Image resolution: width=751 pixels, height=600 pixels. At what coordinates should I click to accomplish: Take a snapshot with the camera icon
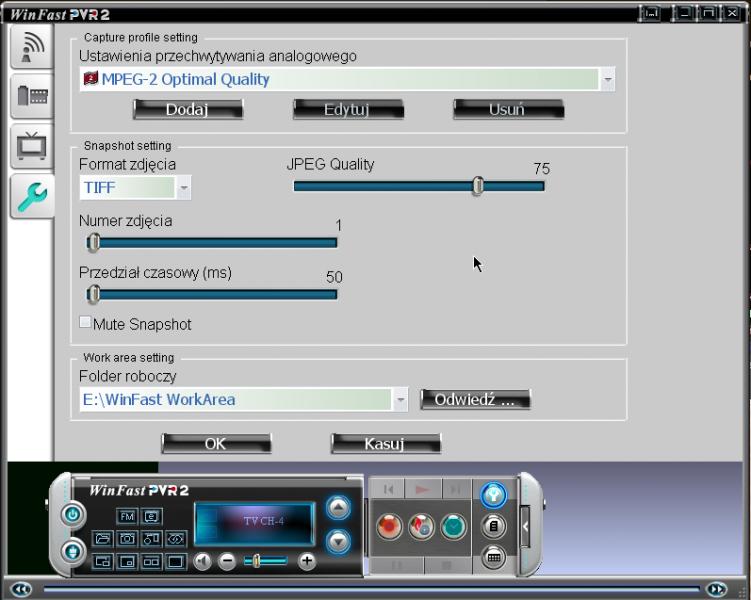point(127,539)
